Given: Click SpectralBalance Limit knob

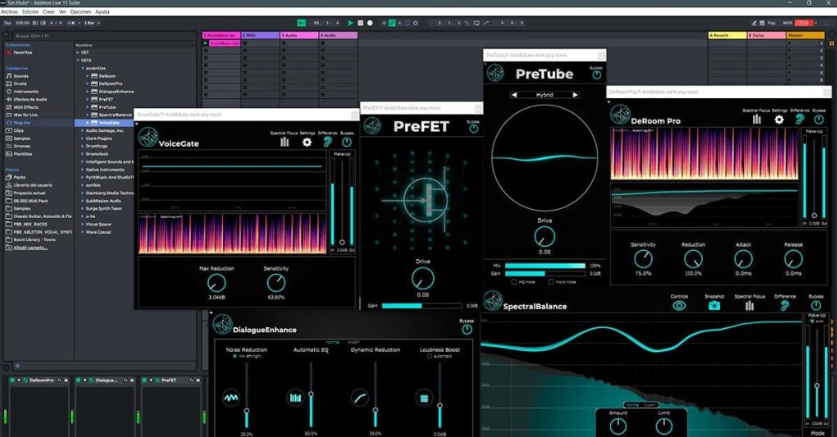Looking at the screenshot, I should point(664,426).
